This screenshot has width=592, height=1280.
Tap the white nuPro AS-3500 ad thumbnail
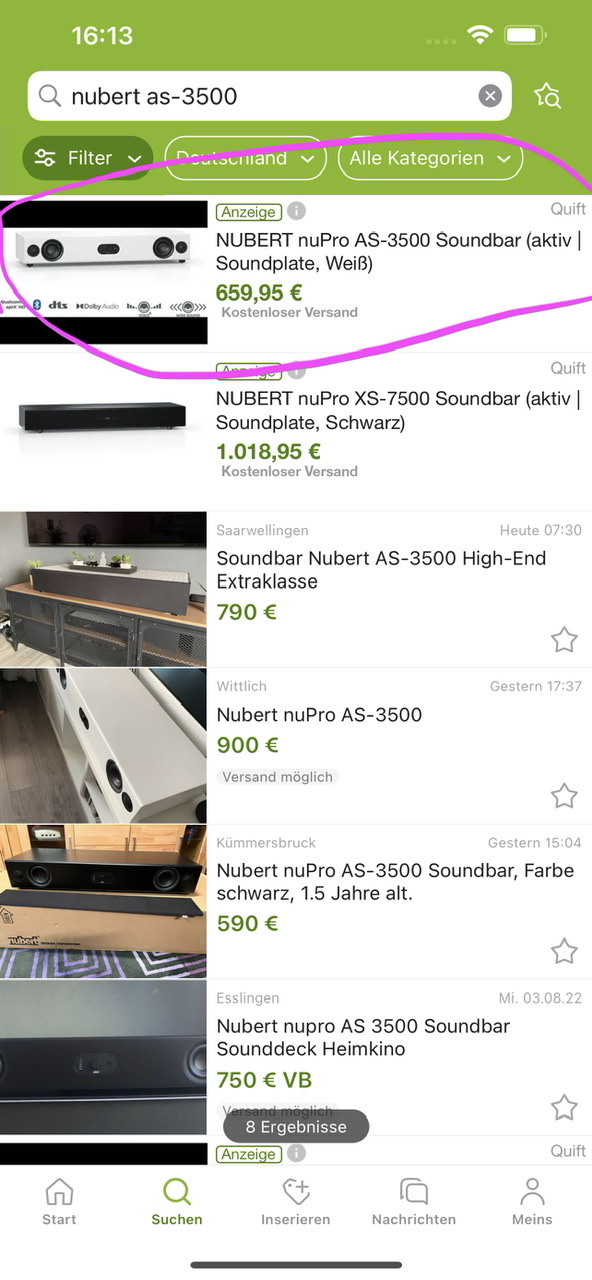pyautogui.click(x=104, y=272)
